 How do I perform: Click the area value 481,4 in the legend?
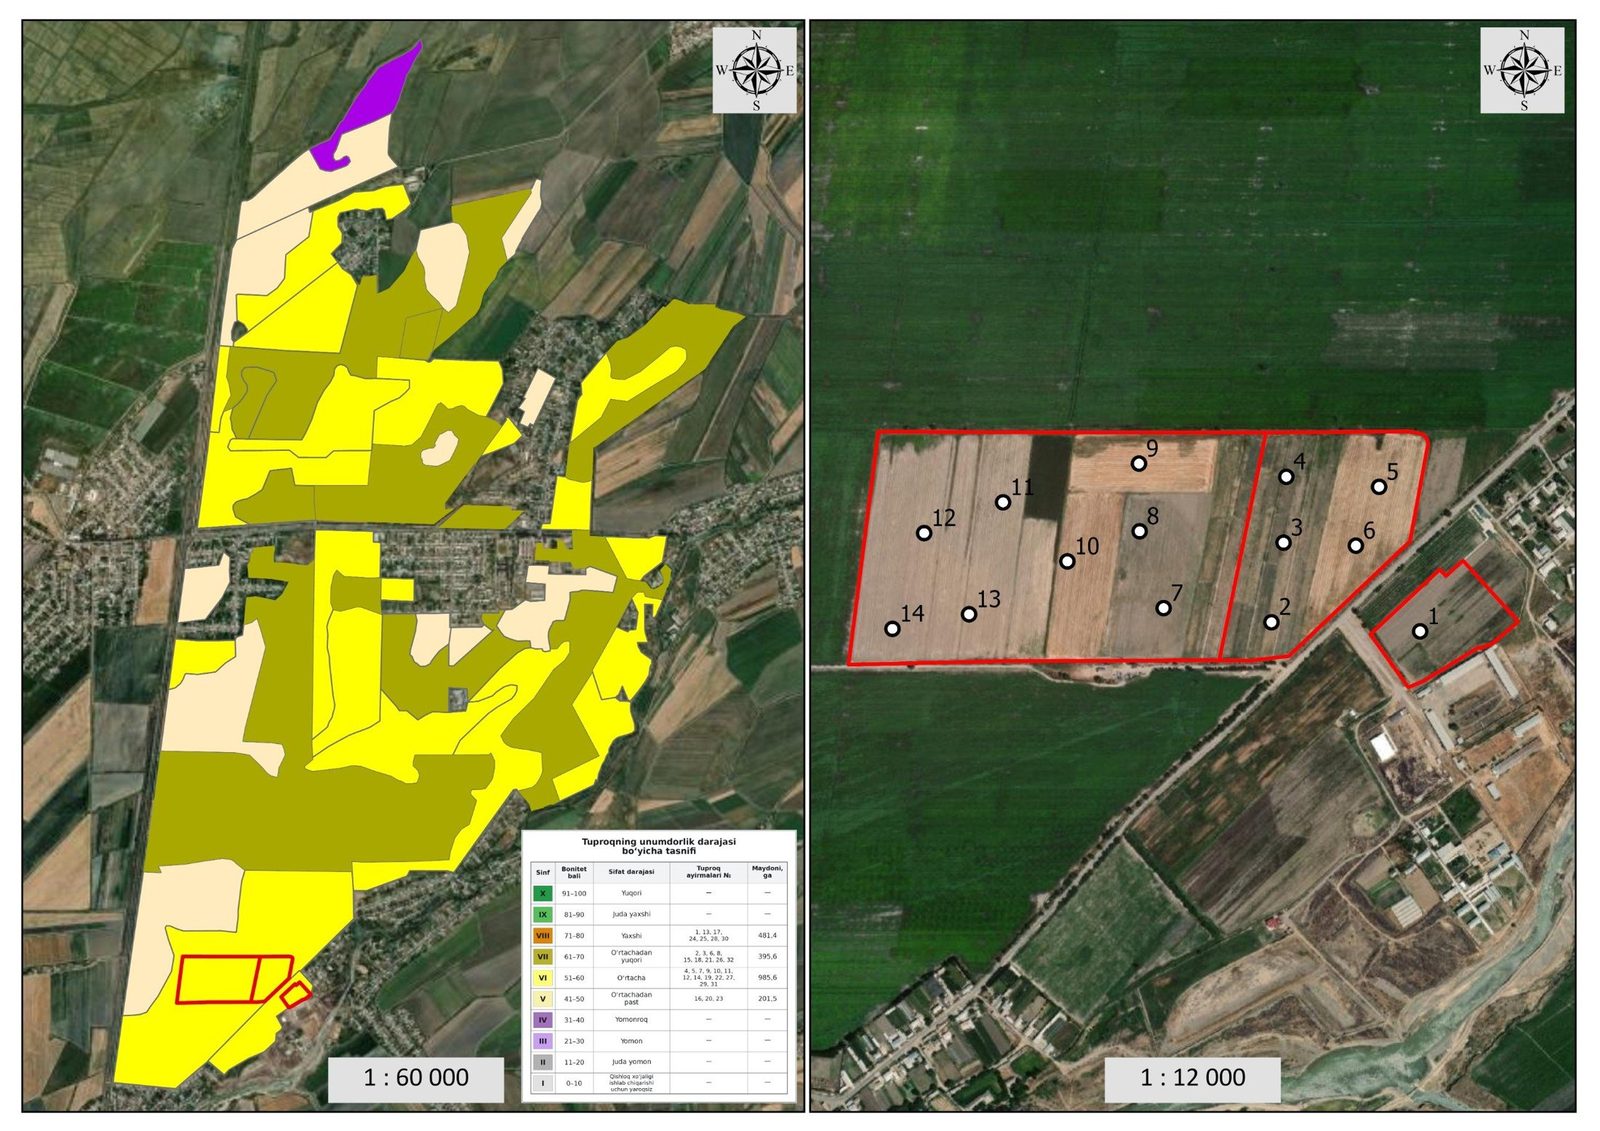tap(768, 935)
